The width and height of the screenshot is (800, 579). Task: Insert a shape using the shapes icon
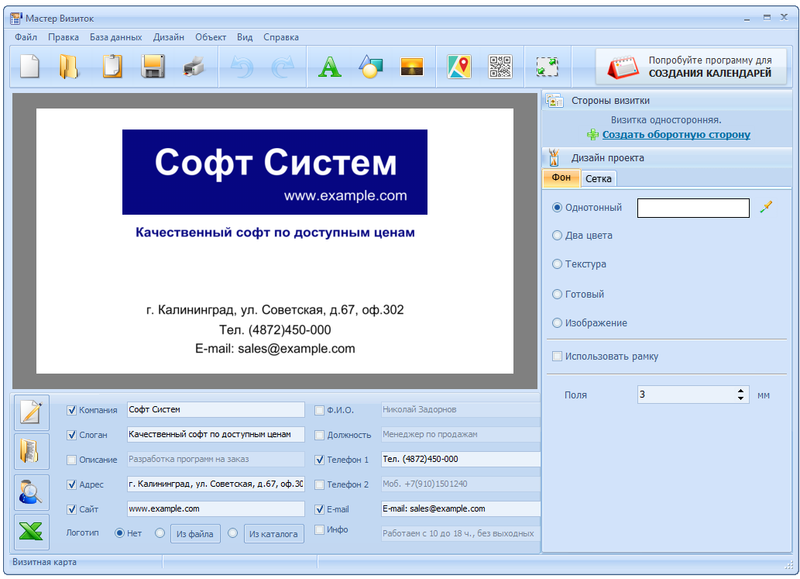tap(371, 67)
